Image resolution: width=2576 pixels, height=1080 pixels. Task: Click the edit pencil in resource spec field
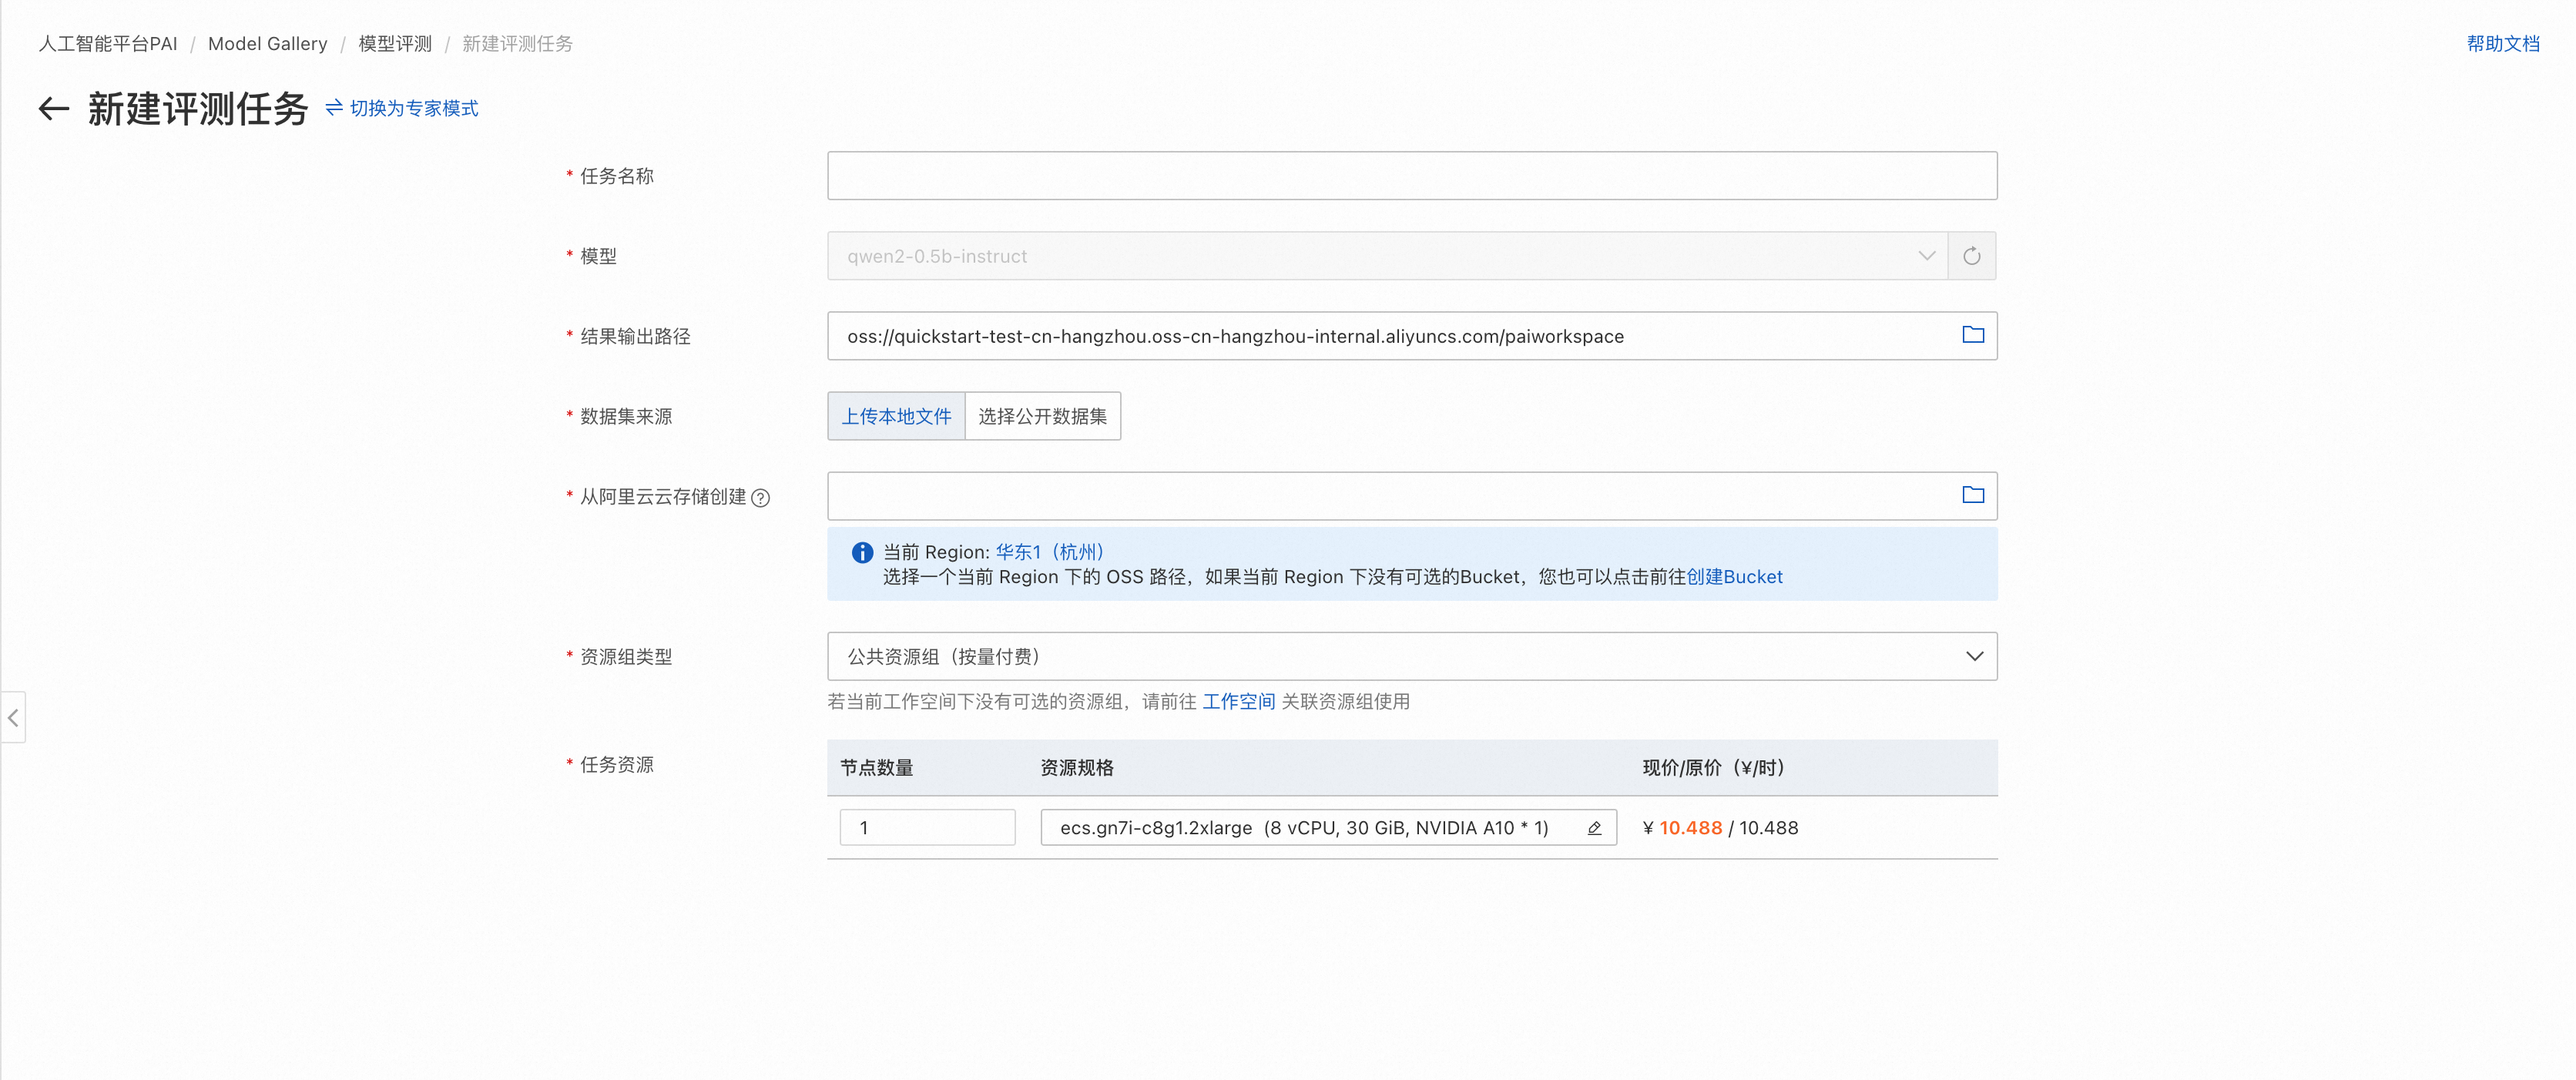tap(1594, 828)
